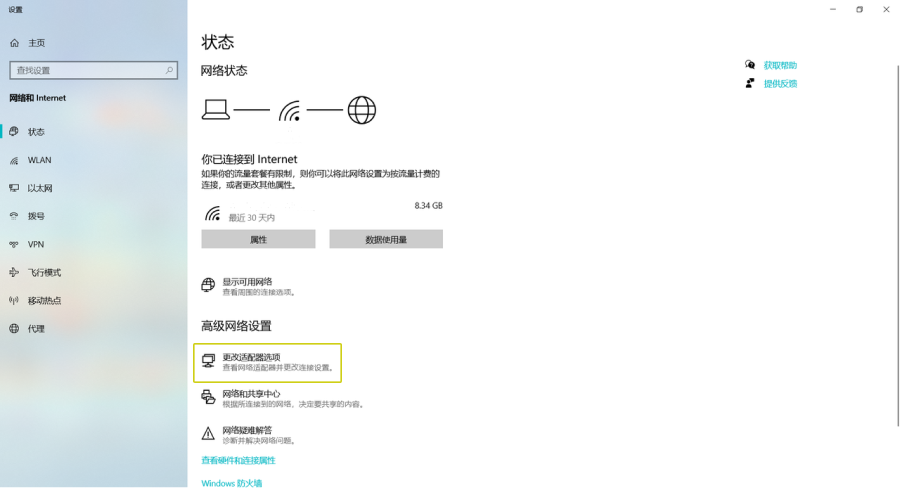Open 以太网 Ethernet settings

click(40, 188)
